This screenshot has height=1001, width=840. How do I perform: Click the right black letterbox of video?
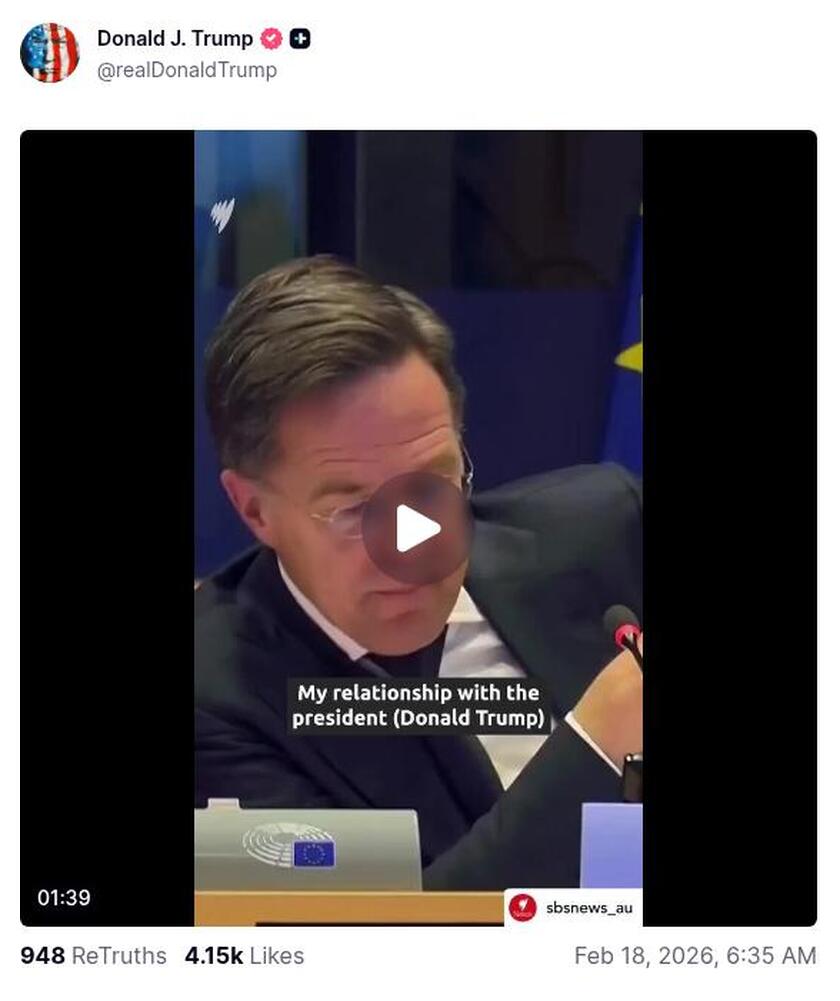pos(730,528)
